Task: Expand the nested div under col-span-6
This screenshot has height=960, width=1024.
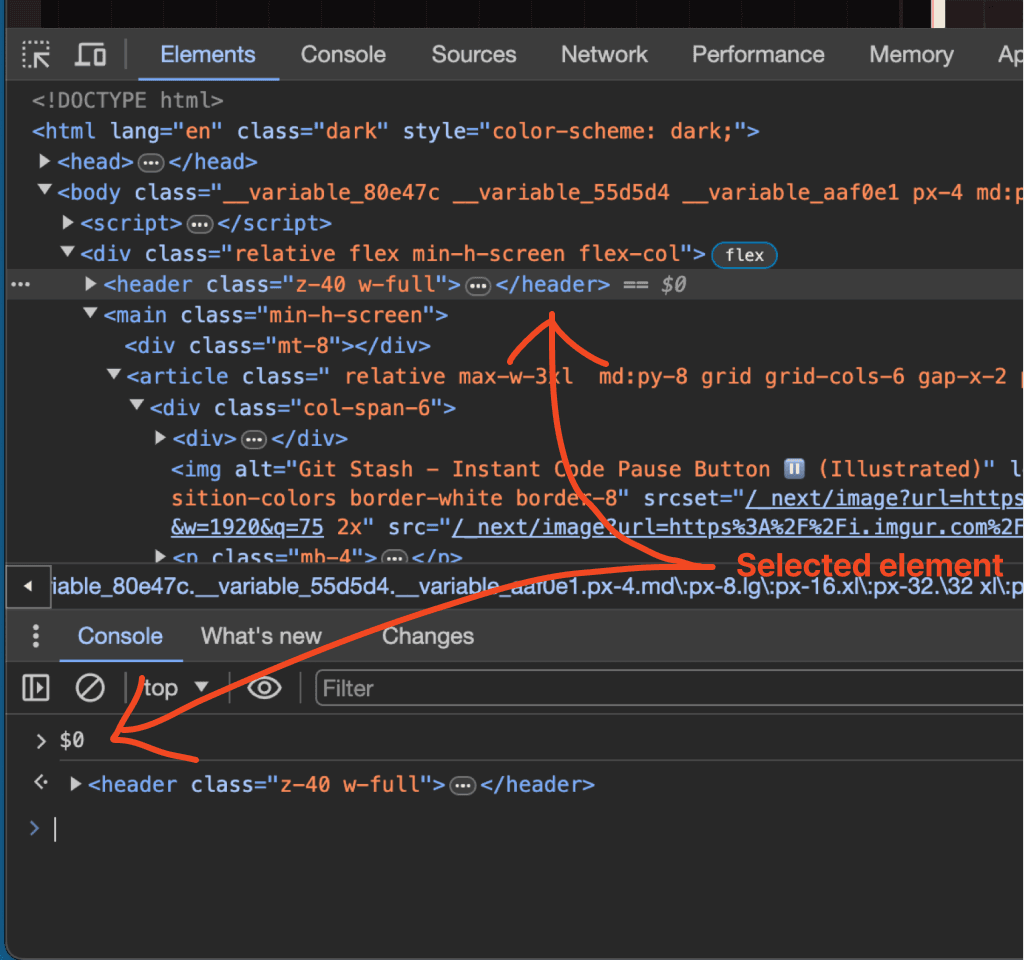Action: (160, 437)
